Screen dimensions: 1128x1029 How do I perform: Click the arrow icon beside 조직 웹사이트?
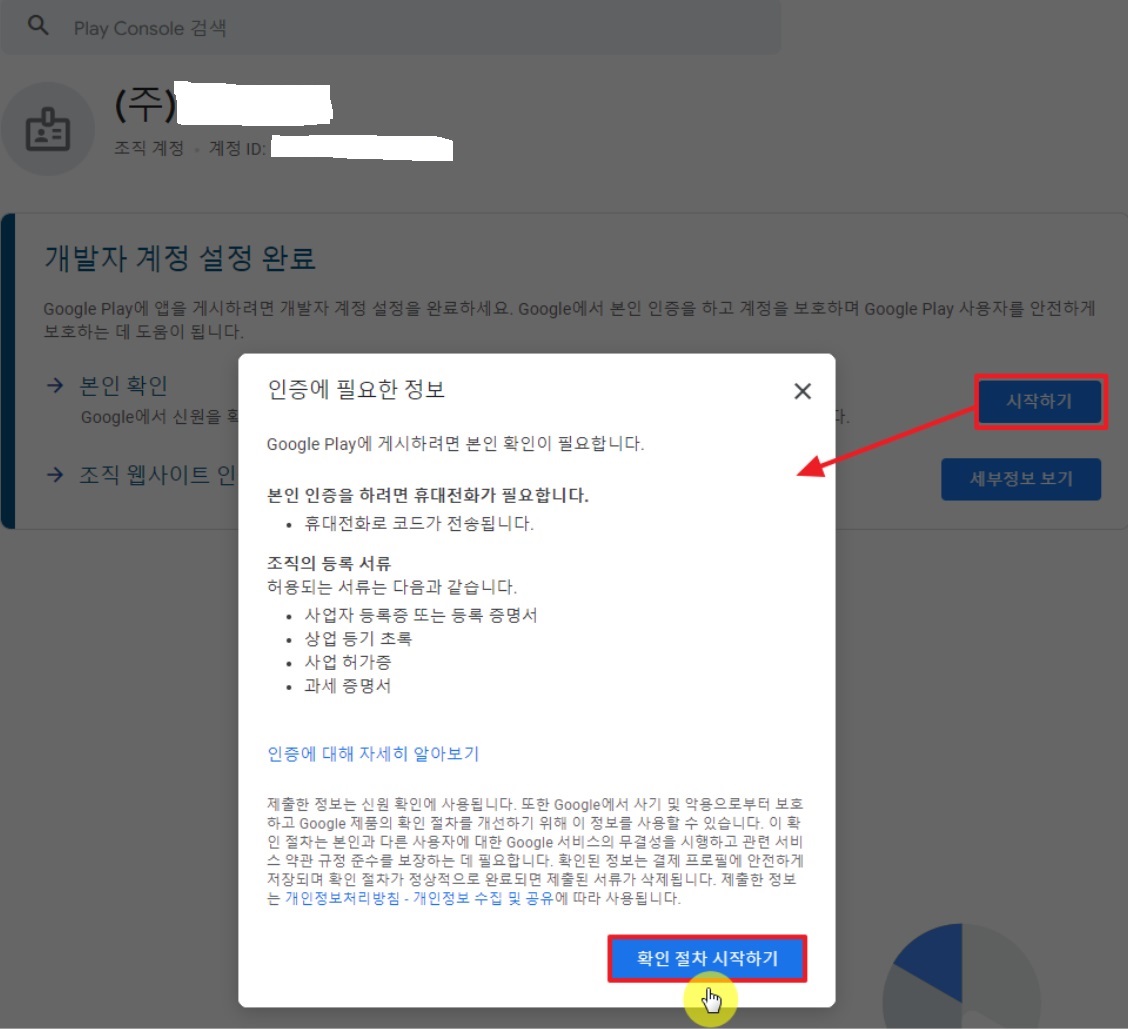tap(55, 475)
